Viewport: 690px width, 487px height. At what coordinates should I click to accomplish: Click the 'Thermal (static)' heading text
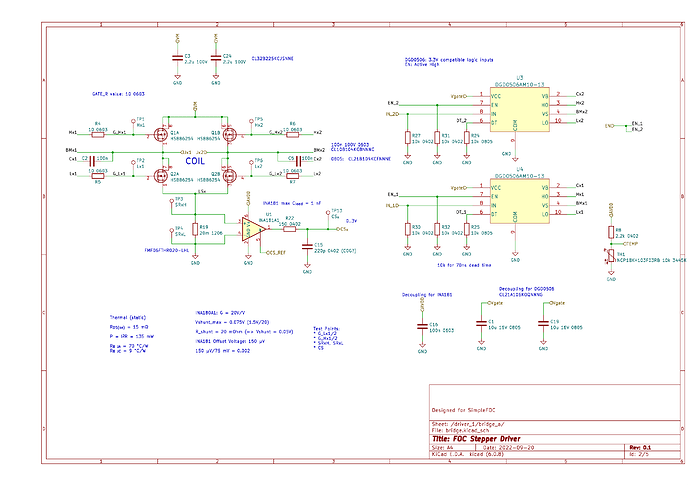coord(128,317)
